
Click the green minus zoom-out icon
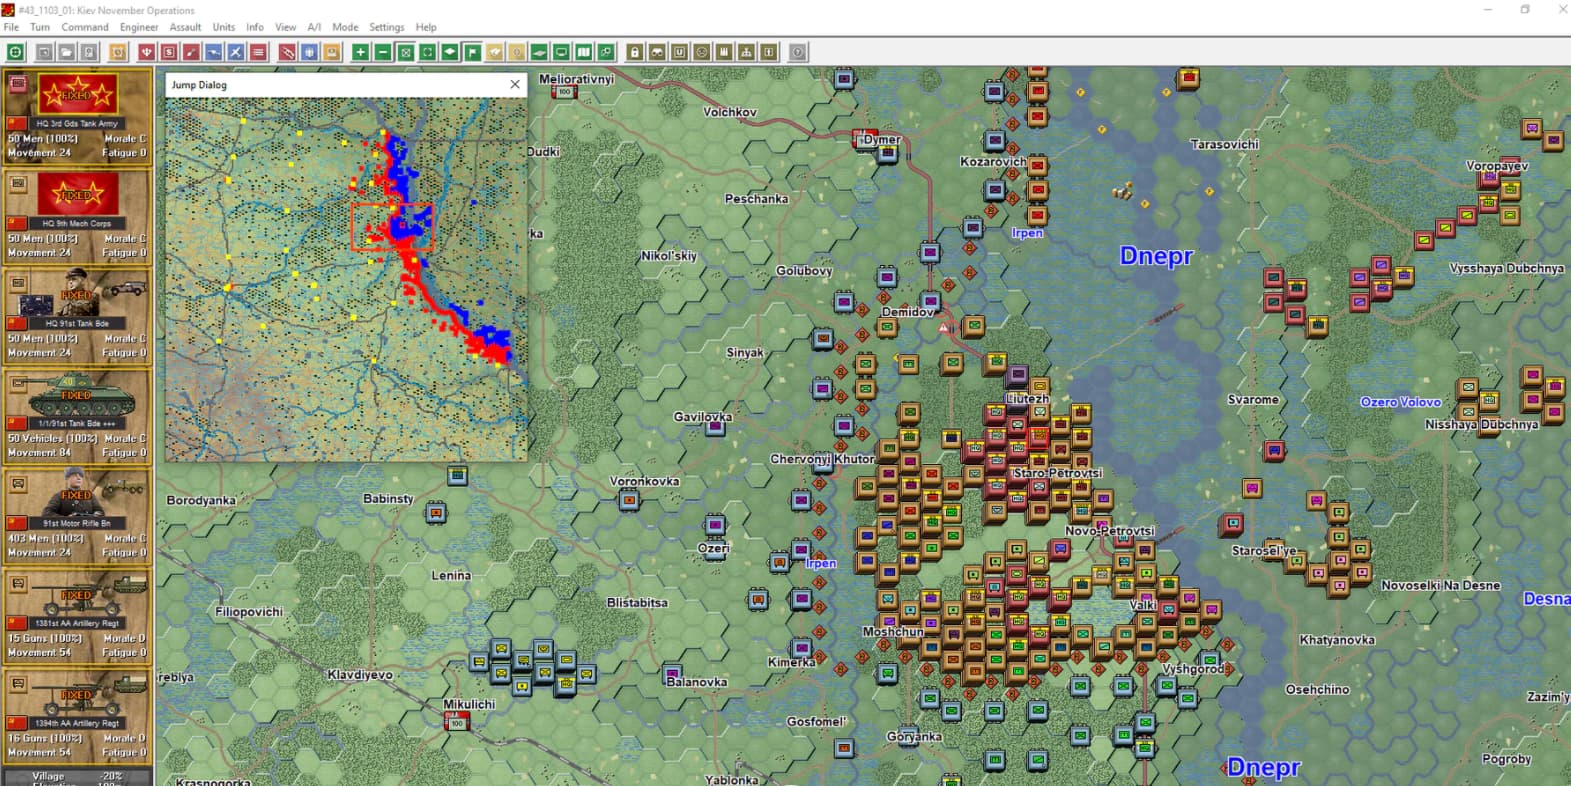383,52
